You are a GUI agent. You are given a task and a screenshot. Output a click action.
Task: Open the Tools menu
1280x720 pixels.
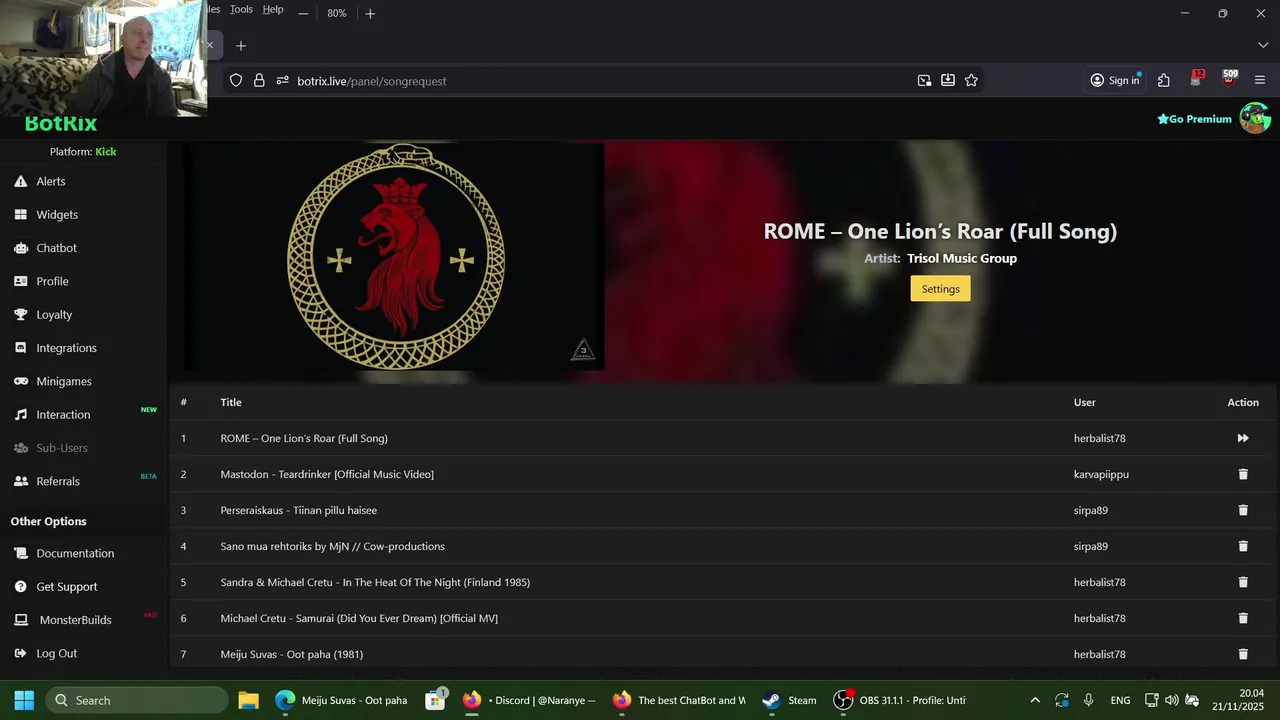click(x=241, y=9)
